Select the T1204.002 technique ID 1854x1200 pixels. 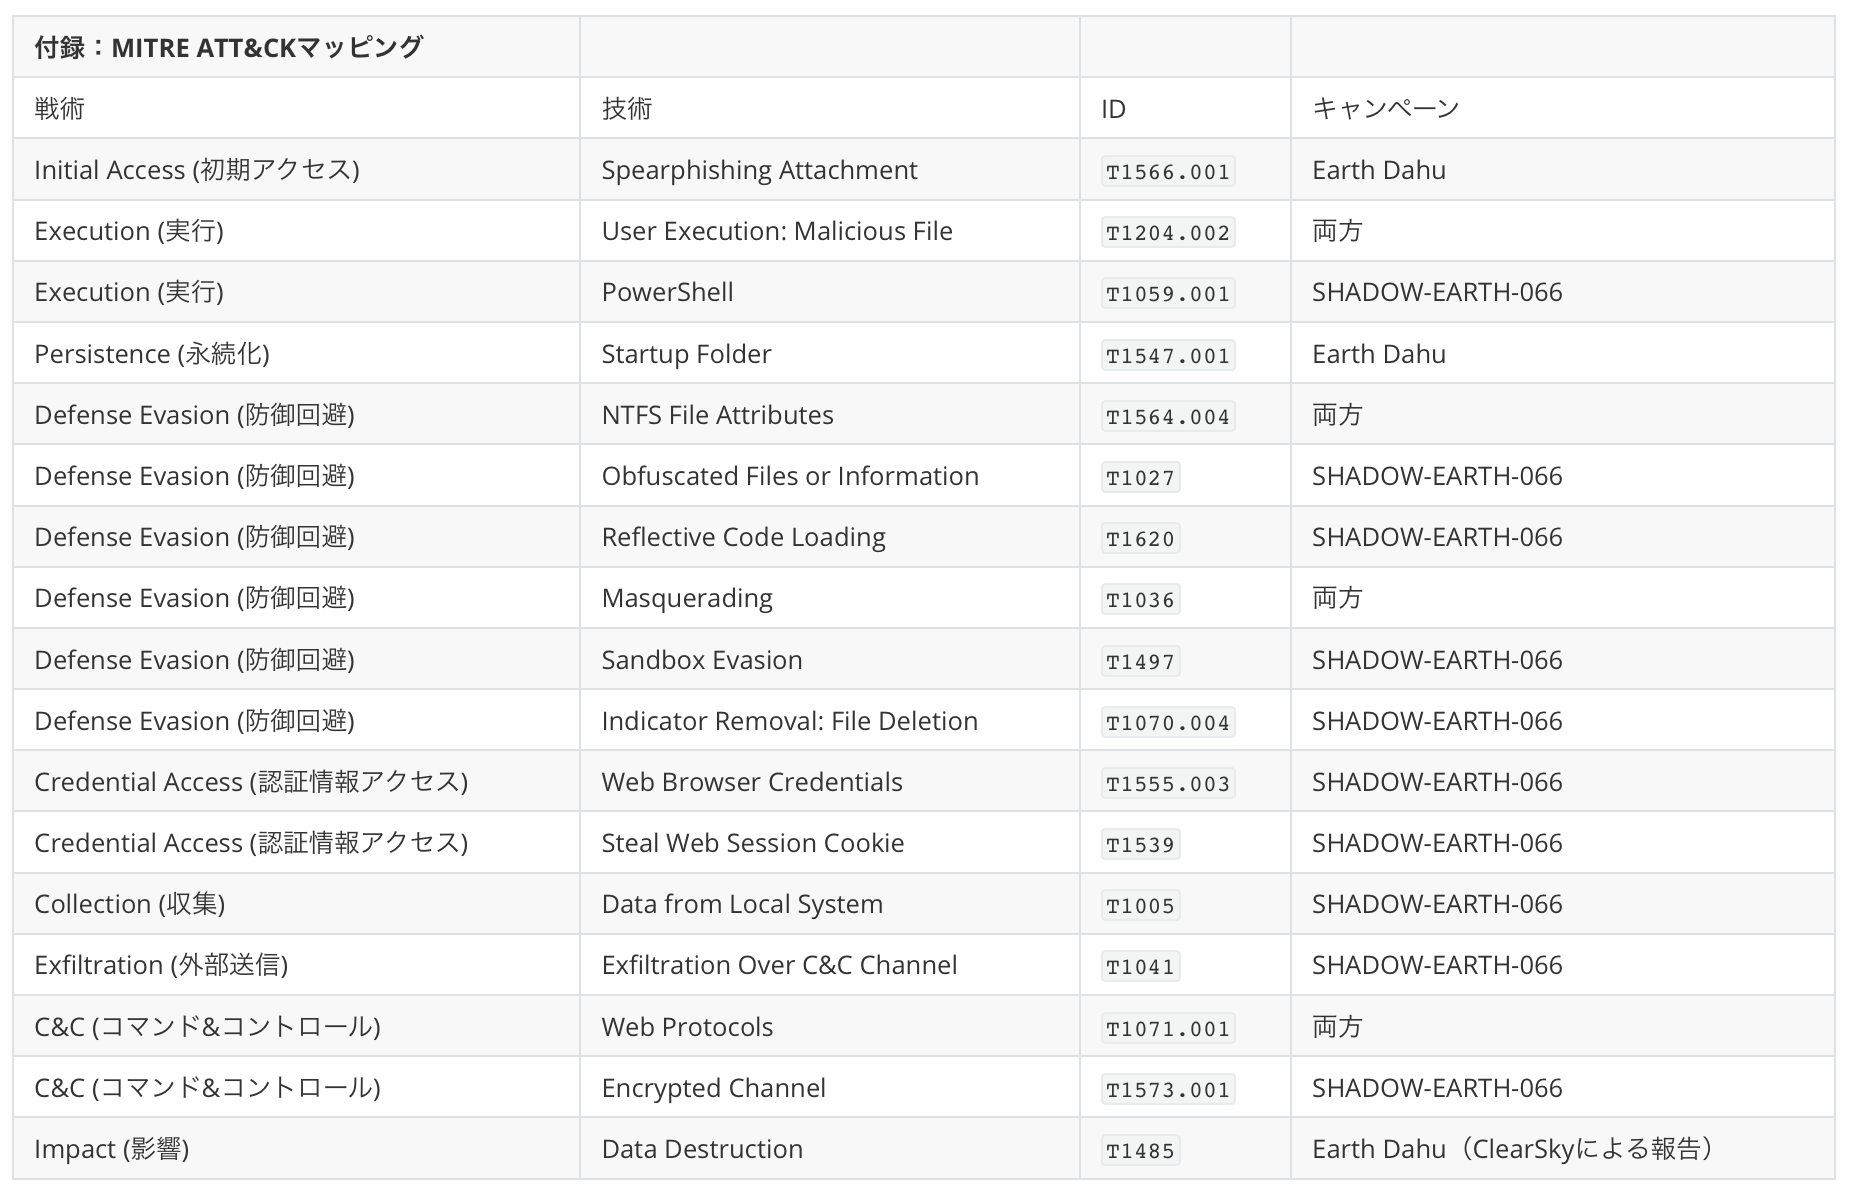click(x=1168, y=232)
